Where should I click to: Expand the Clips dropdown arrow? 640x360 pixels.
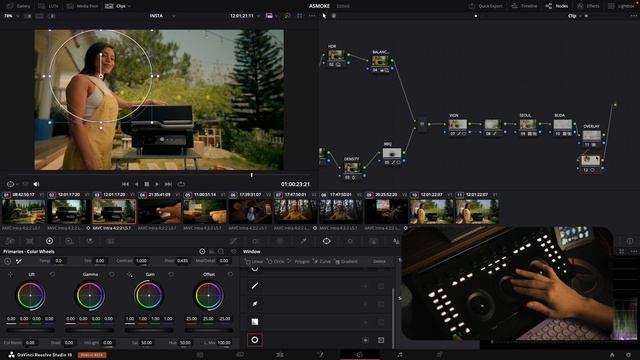(x=129, y=6)
